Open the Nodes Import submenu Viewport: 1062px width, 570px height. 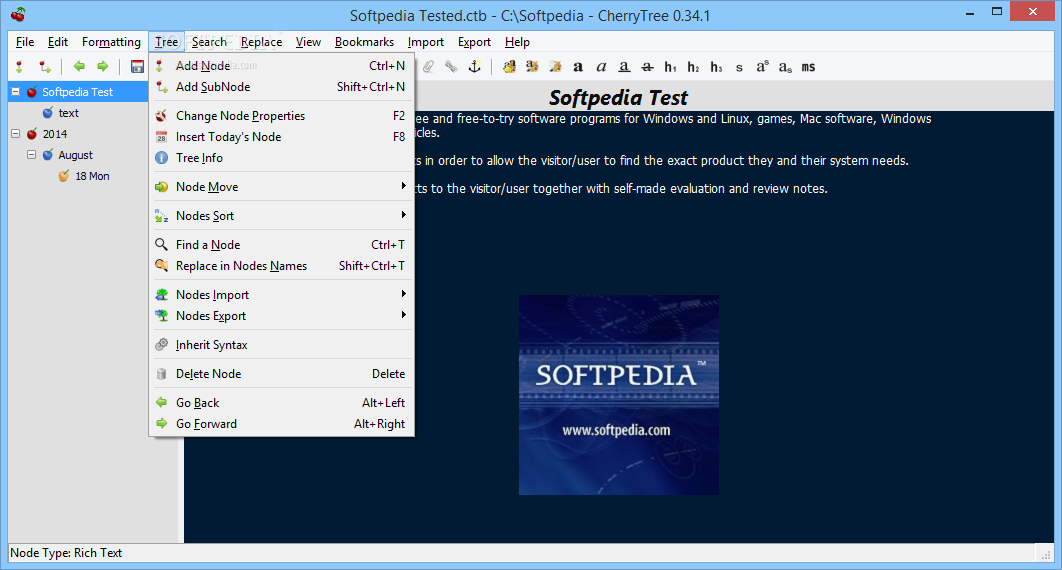[x=281, y=294]
